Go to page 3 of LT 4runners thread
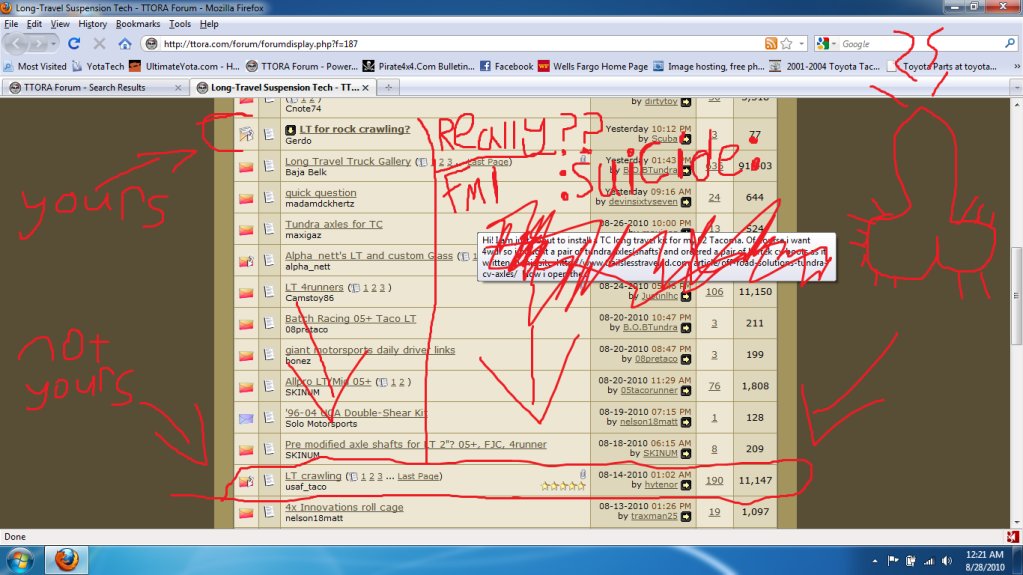This screenshot has width=1023, height=575. (382, 288)
